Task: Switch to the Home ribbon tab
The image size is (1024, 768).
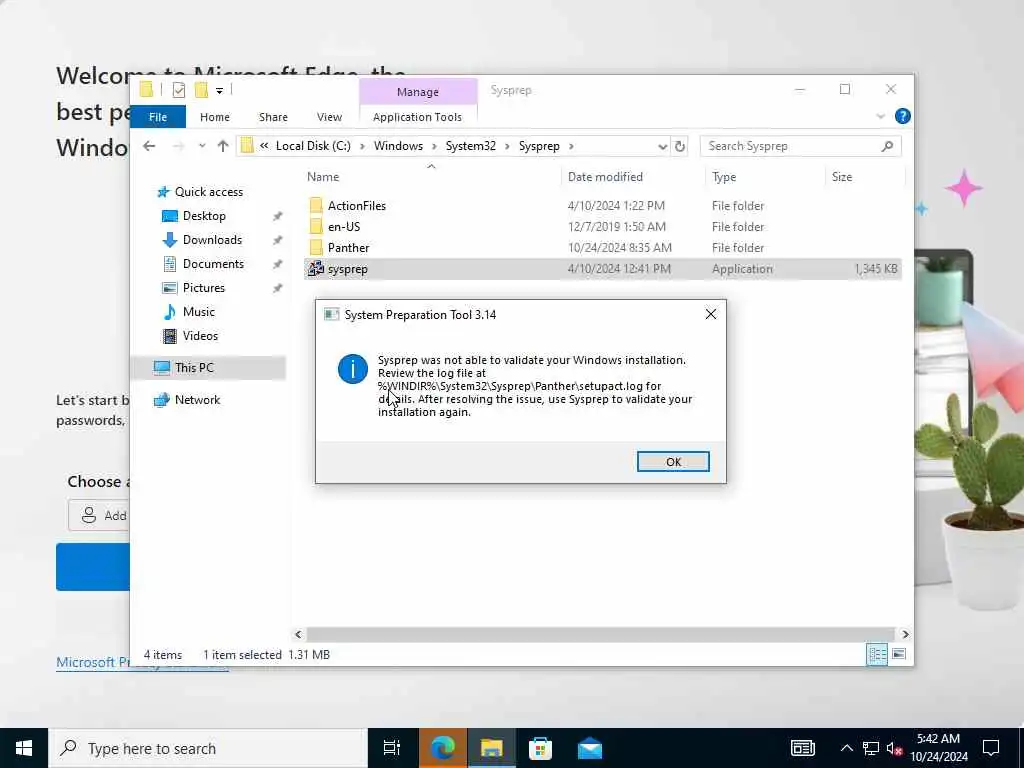Action: point(215,117)
